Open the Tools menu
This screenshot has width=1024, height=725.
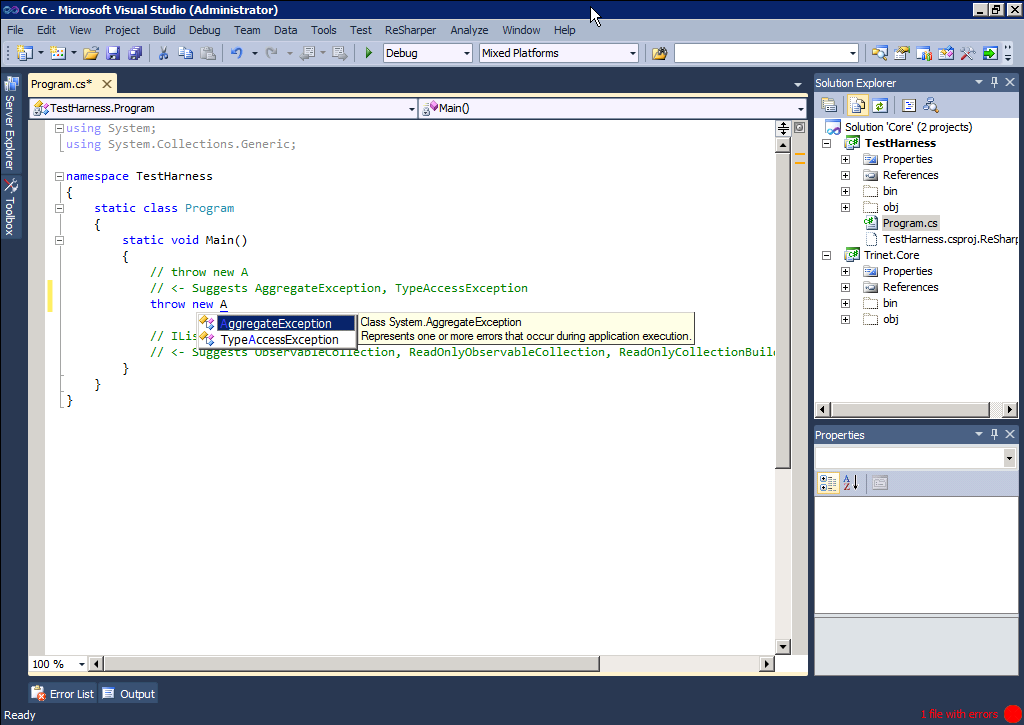pyautogui.click(x=323, y=30)
